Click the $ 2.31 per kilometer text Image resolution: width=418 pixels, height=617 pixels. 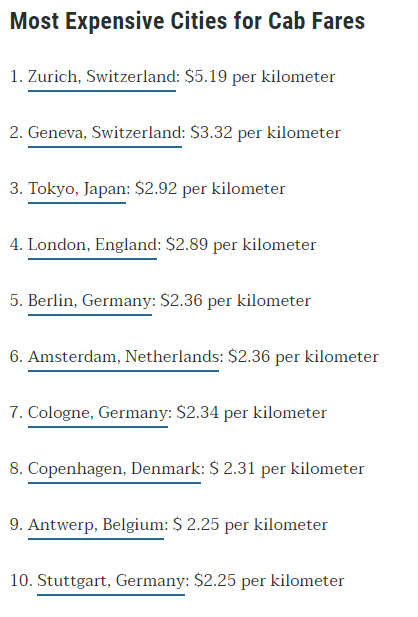click(287, 469)
